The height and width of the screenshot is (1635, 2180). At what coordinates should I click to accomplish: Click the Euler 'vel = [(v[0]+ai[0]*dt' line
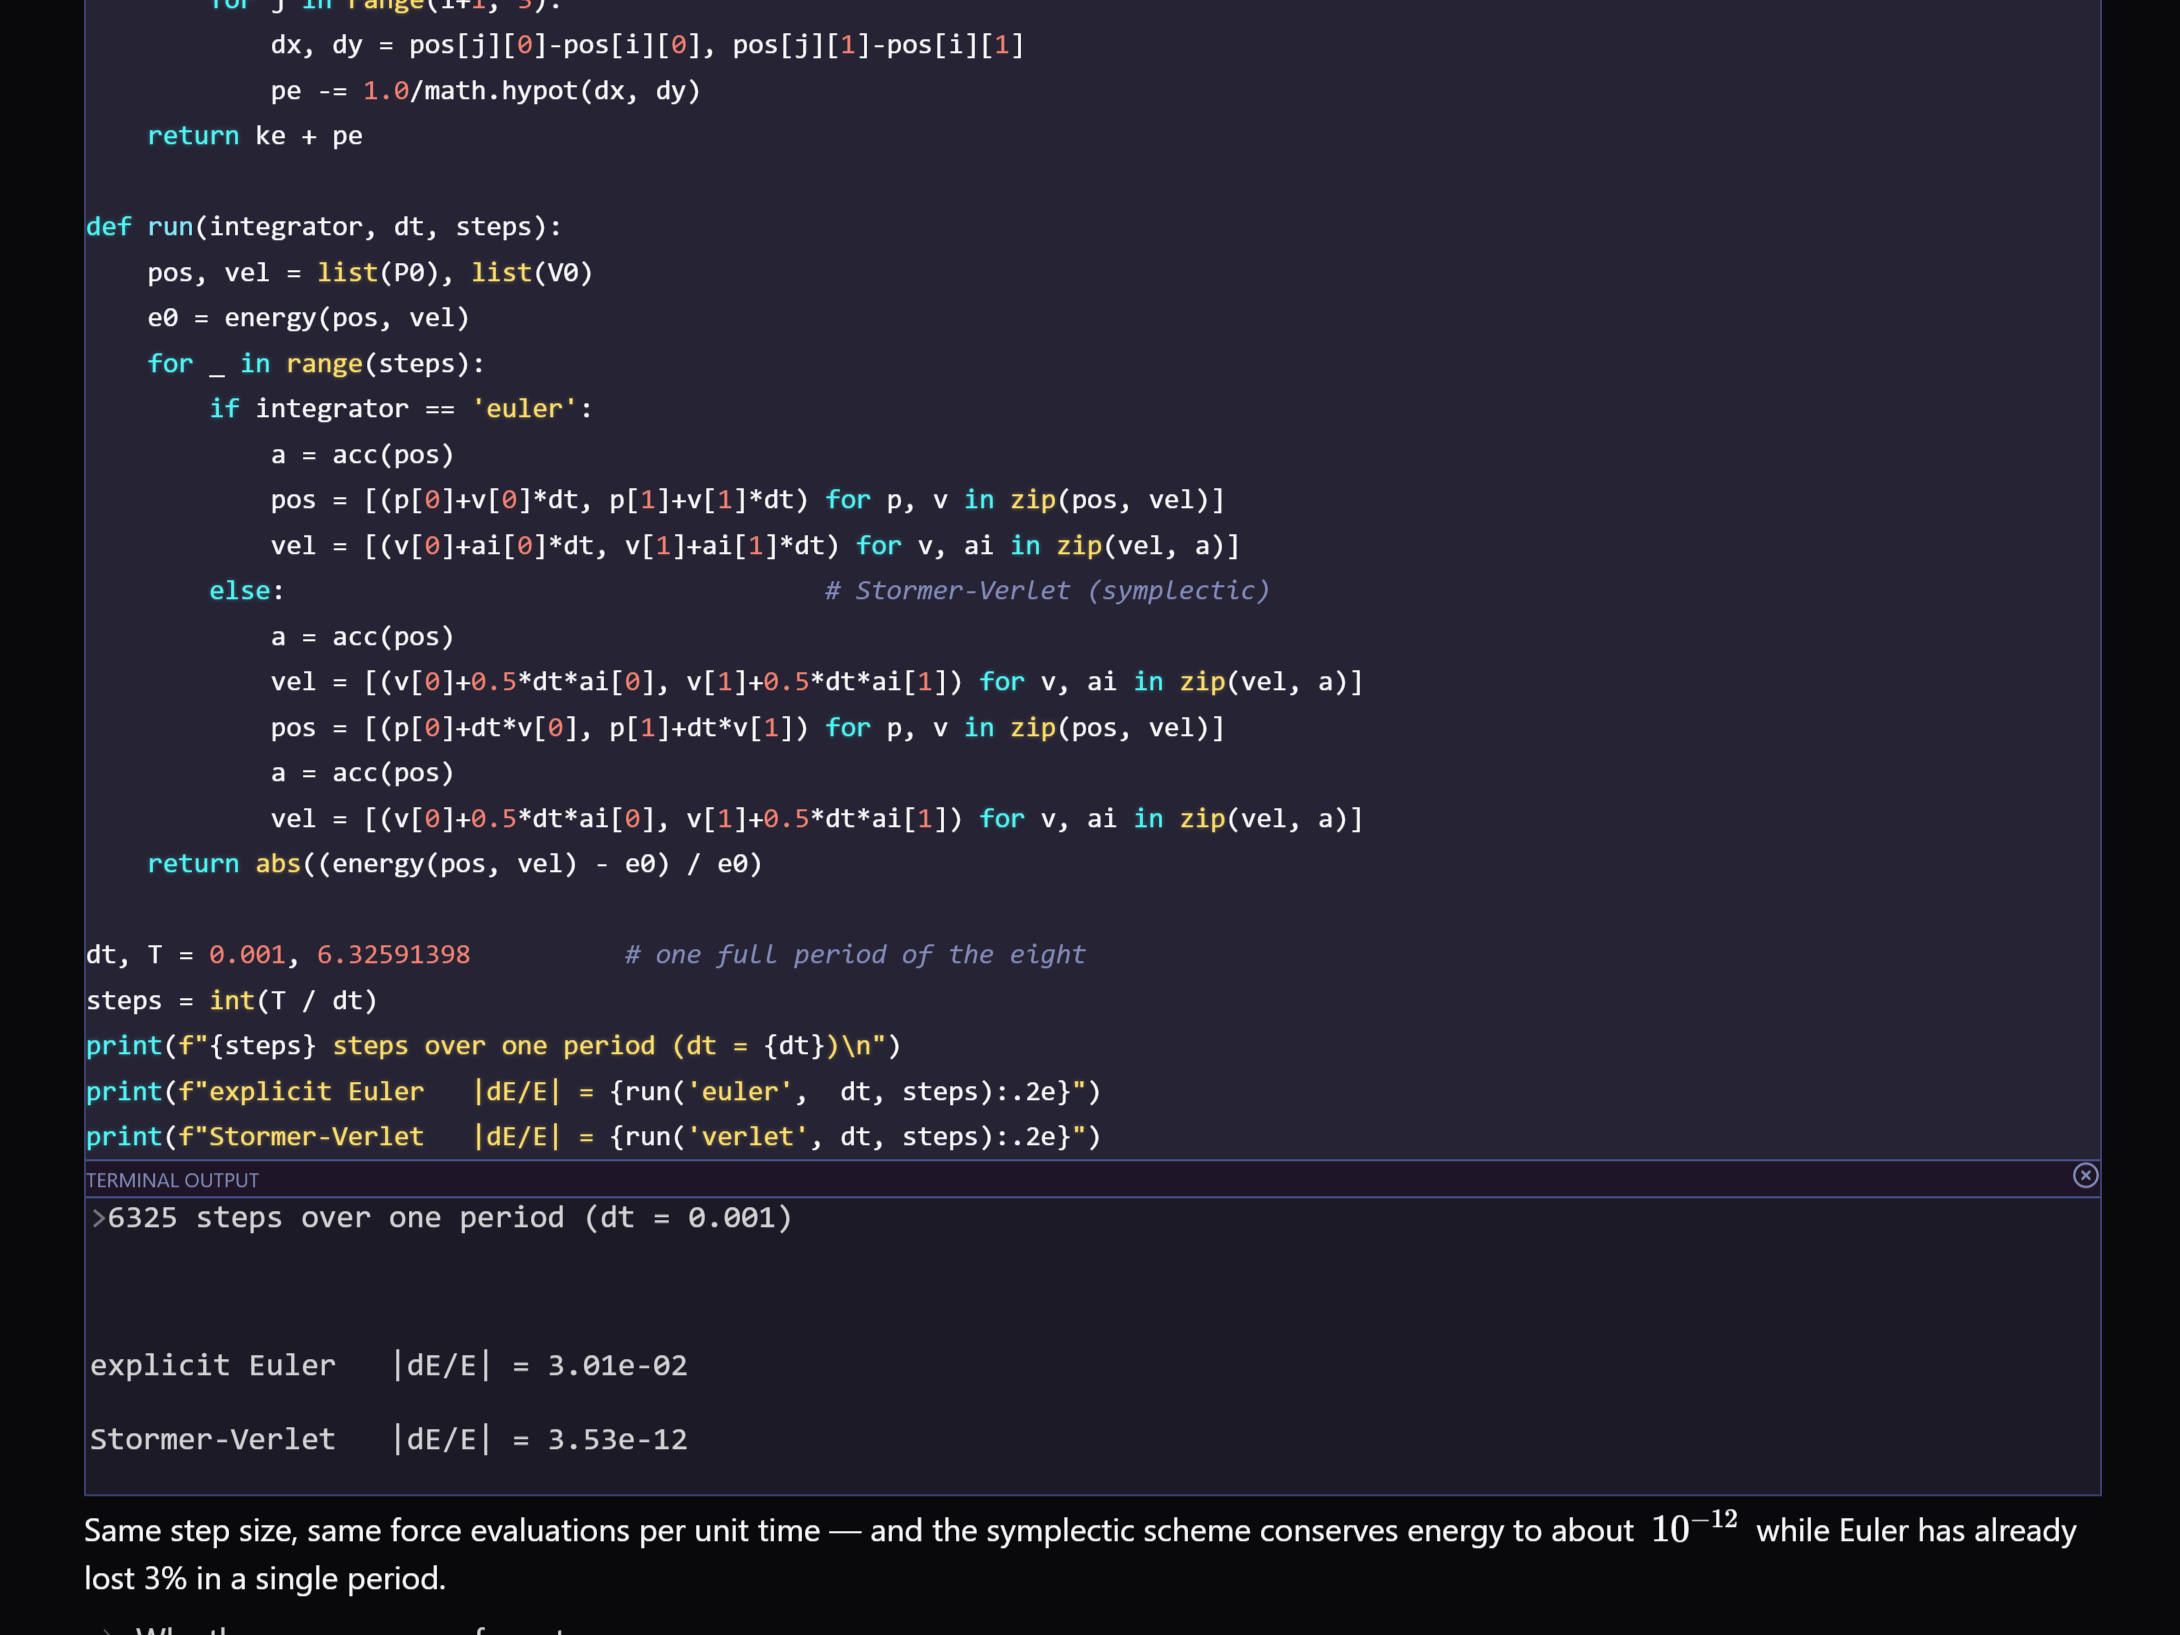[755, 546]
